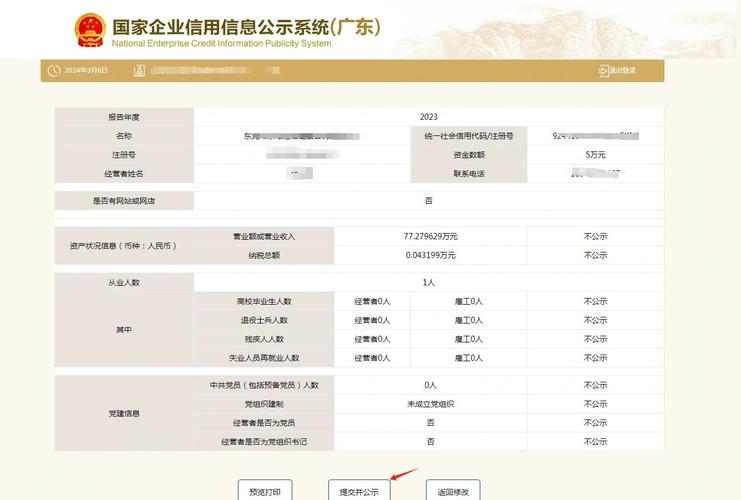Click the 退役士兵人数 label
Image resolution: width=741 pixels, height=500 pixels.
tap(264, 320)
